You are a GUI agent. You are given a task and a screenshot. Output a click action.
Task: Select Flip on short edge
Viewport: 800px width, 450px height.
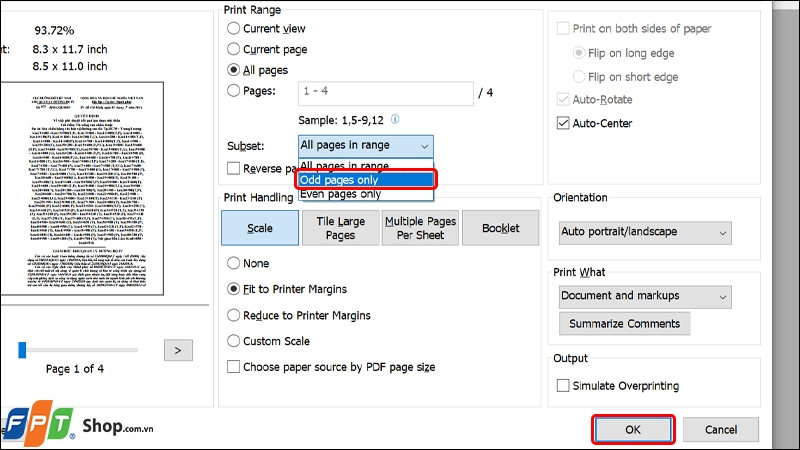coord(579,77)
